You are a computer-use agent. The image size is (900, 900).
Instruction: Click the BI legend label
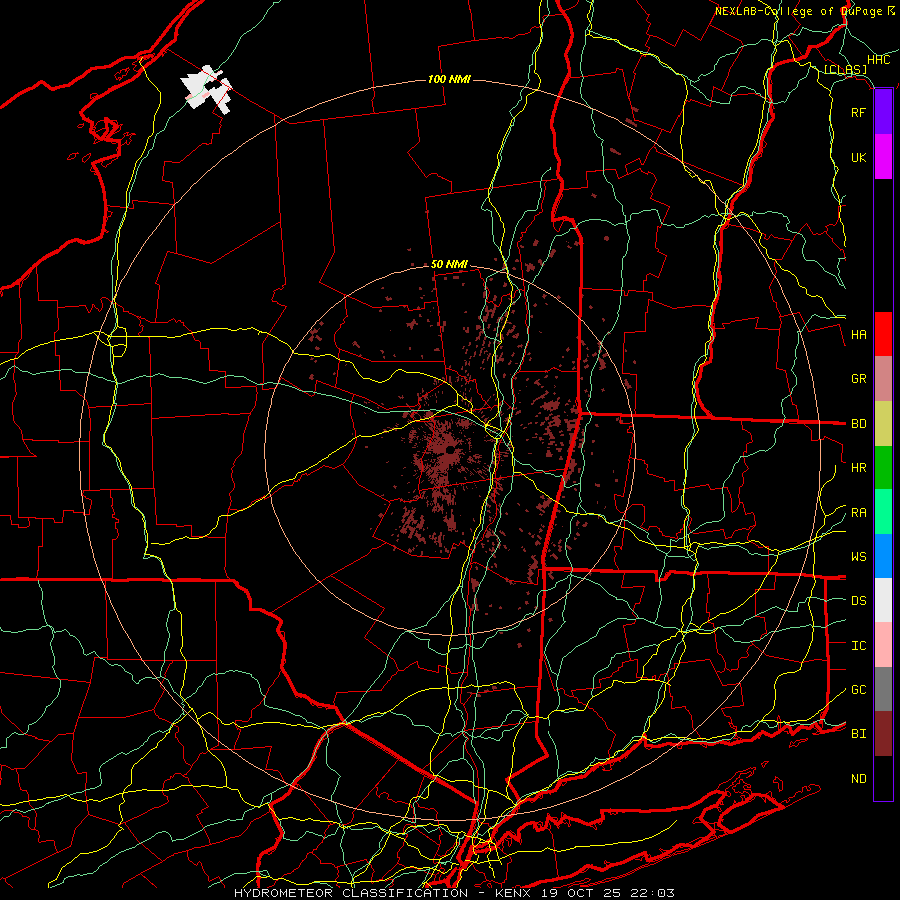click(859, 734)
